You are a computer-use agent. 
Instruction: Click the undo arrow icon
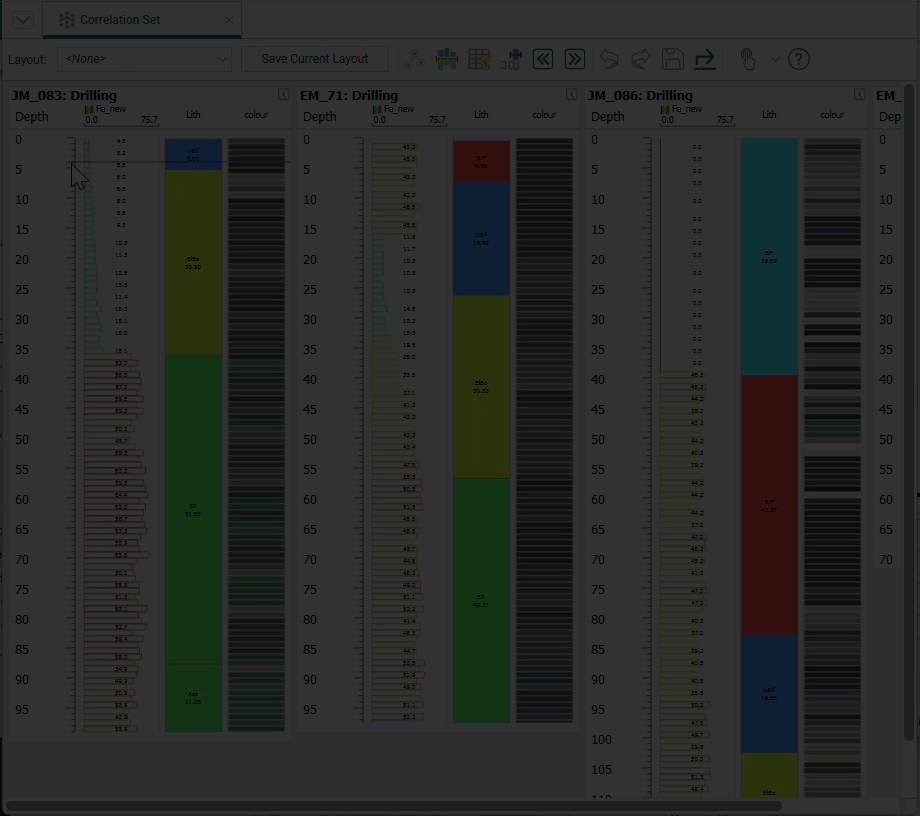[609, 59]
